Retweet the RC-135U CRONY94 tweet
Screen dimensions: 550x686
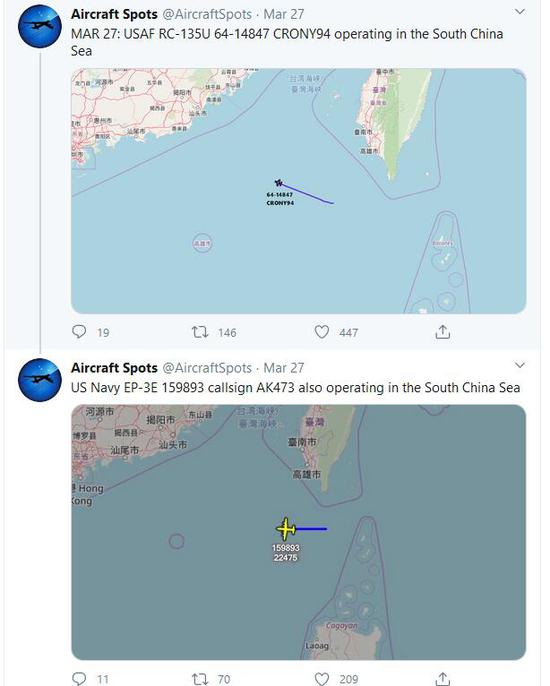(200, 332)
